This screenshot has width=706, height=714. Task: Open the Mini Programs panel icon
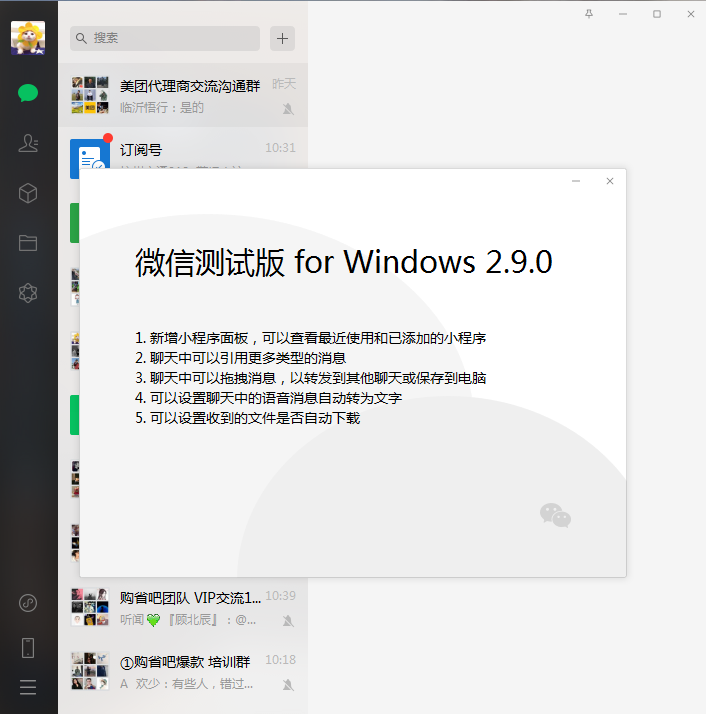[x=28, y=603]
